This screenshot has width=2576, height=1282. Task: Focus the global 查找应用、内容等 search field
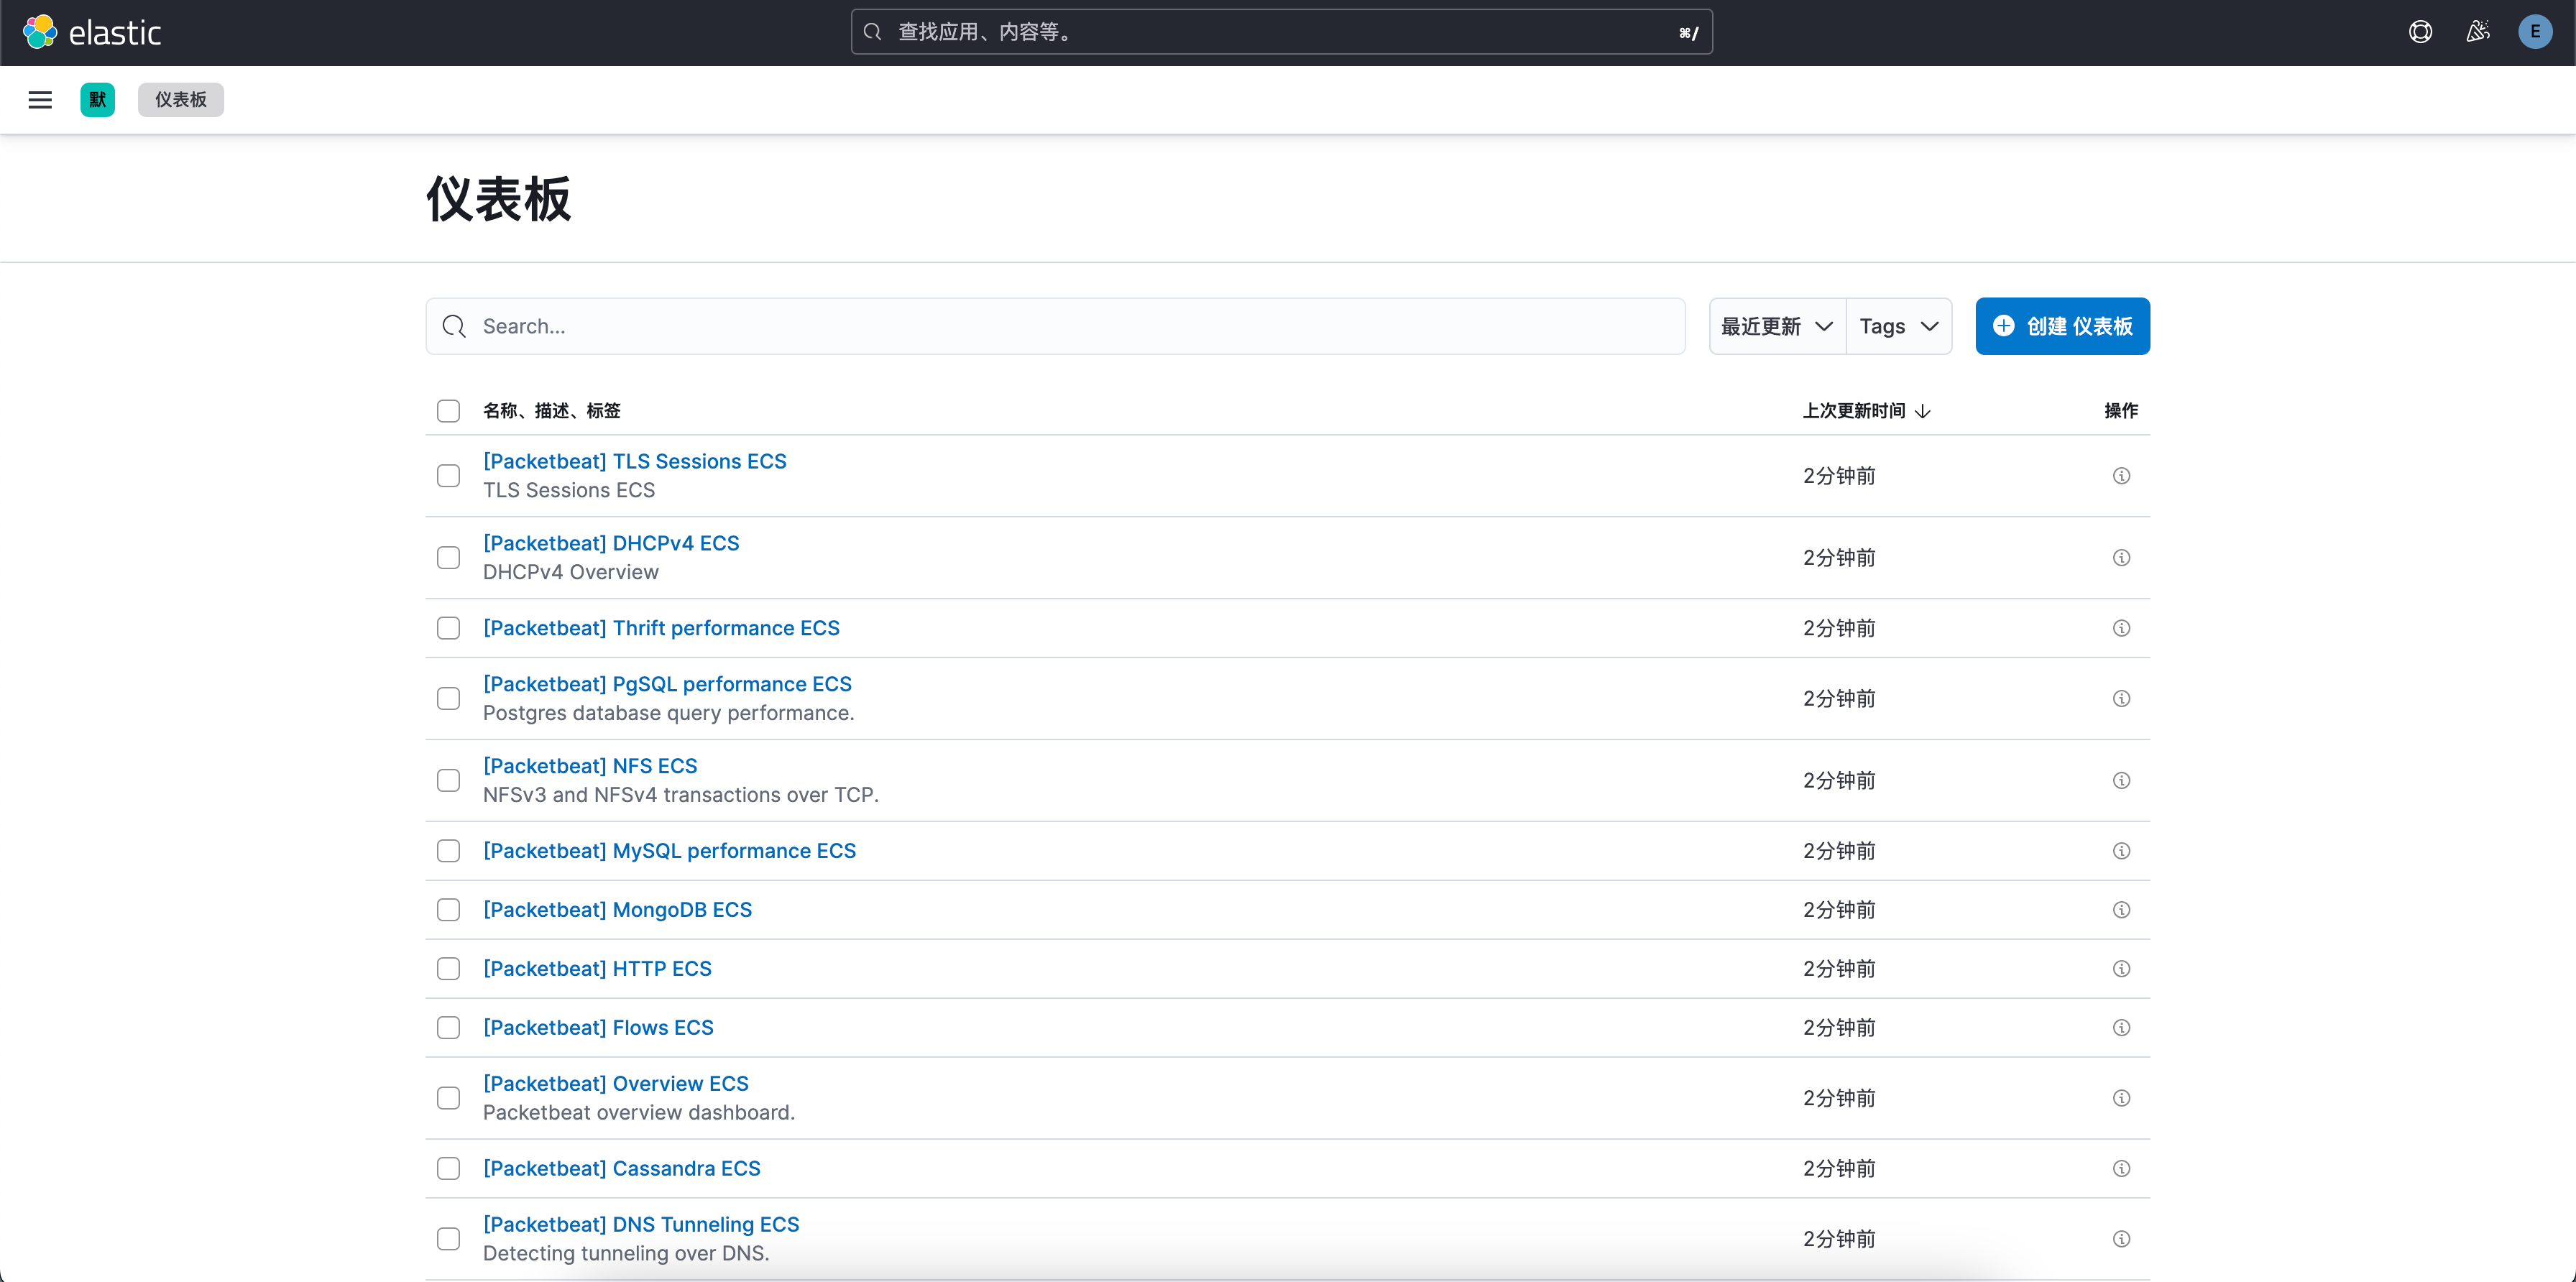(1281, 32)
